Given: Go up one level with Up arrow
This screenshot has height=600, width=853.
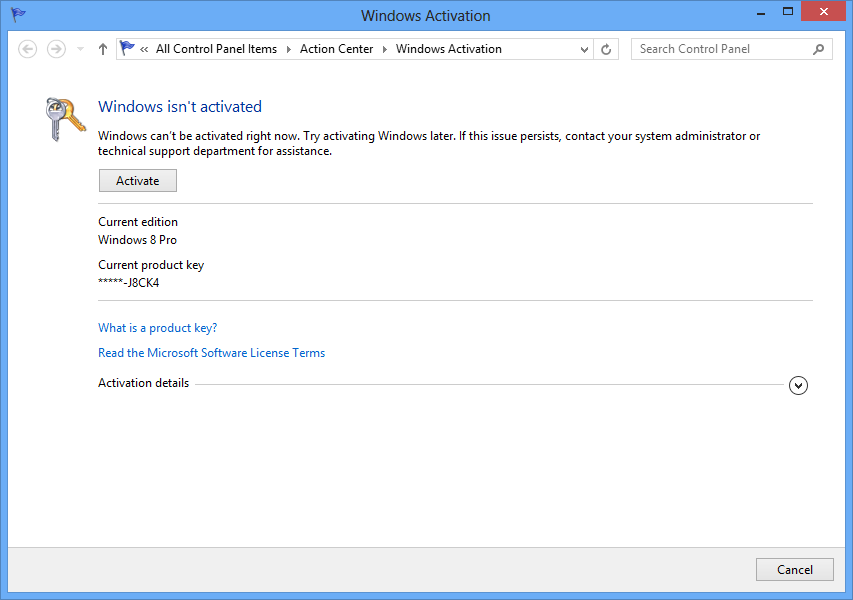Looking at the screenshot, I should 102,49.
